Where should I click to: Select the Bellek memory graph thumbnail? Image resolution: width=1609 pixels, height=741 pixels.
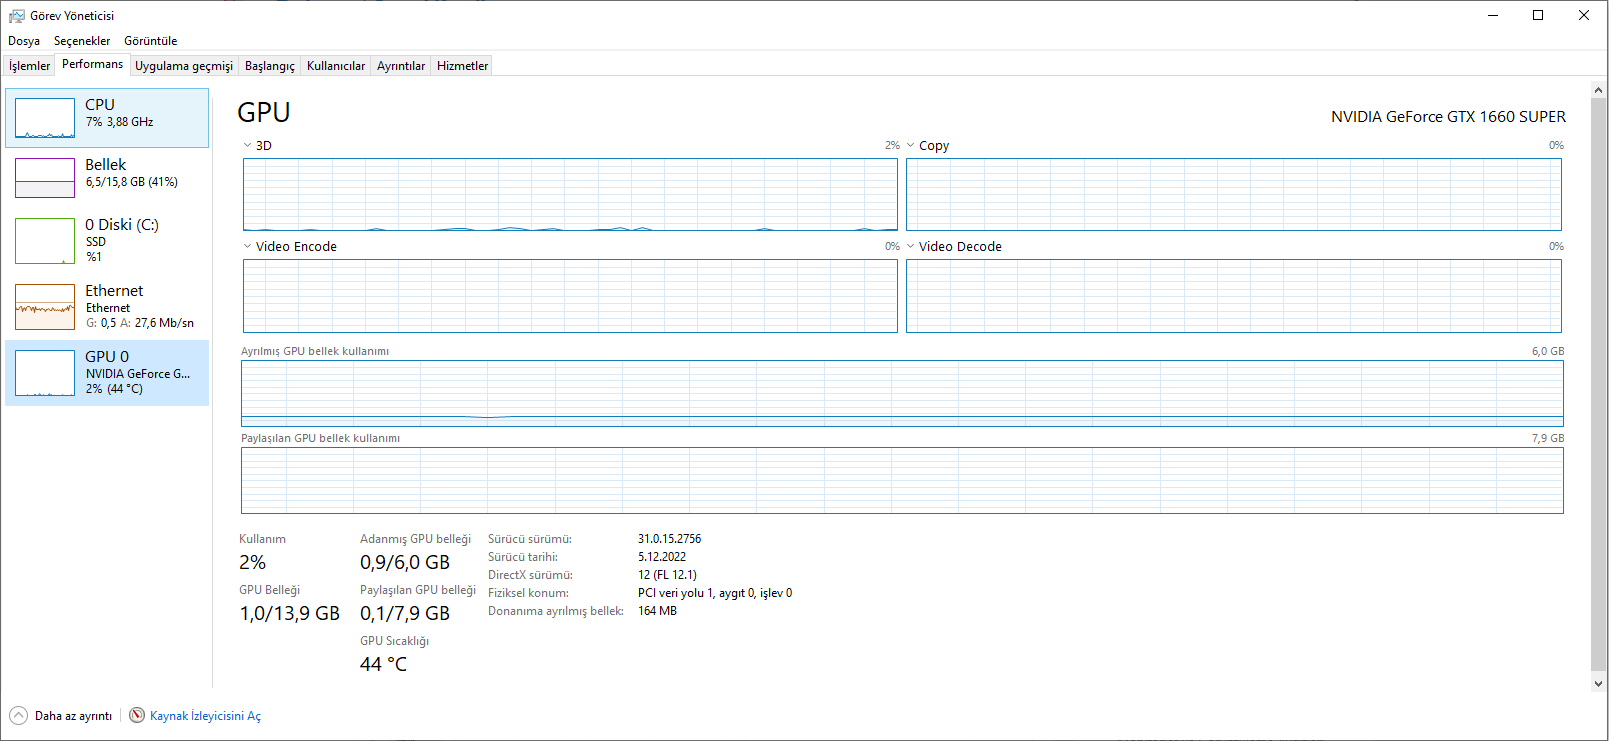[45, 178]
